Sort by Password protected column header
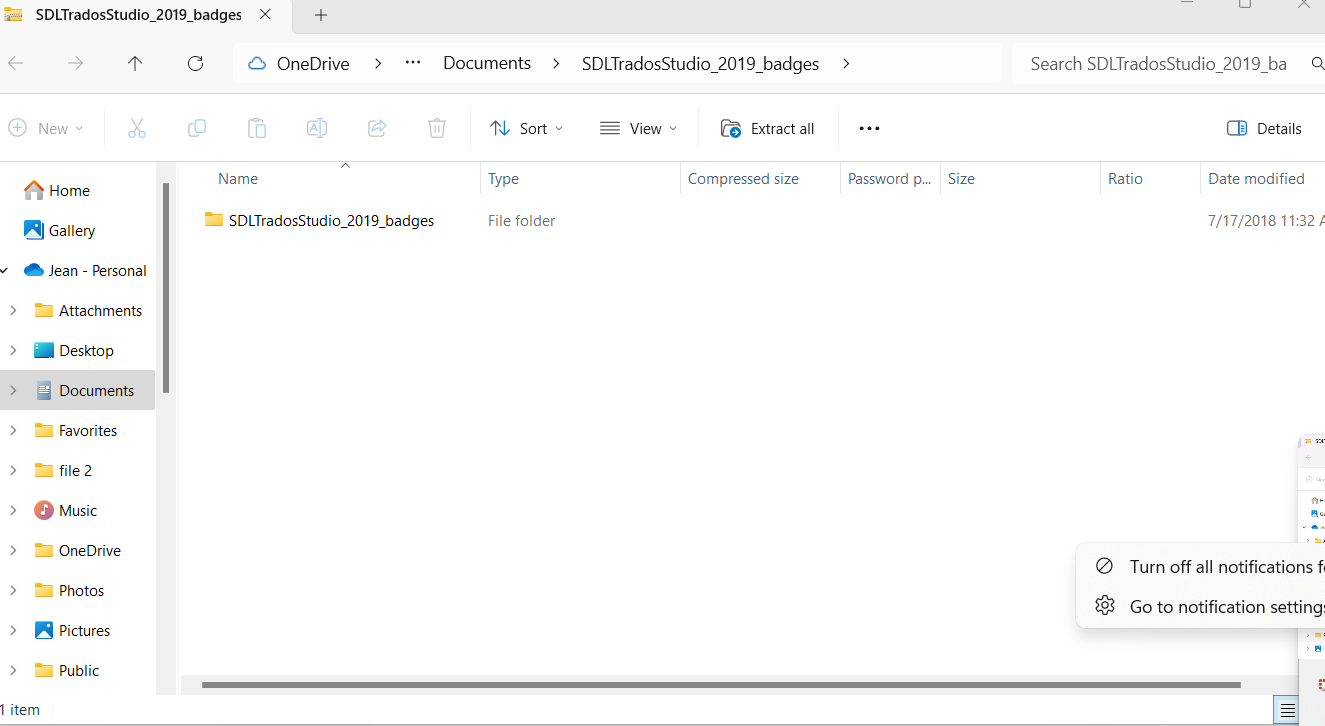 (x=890, y=179)
